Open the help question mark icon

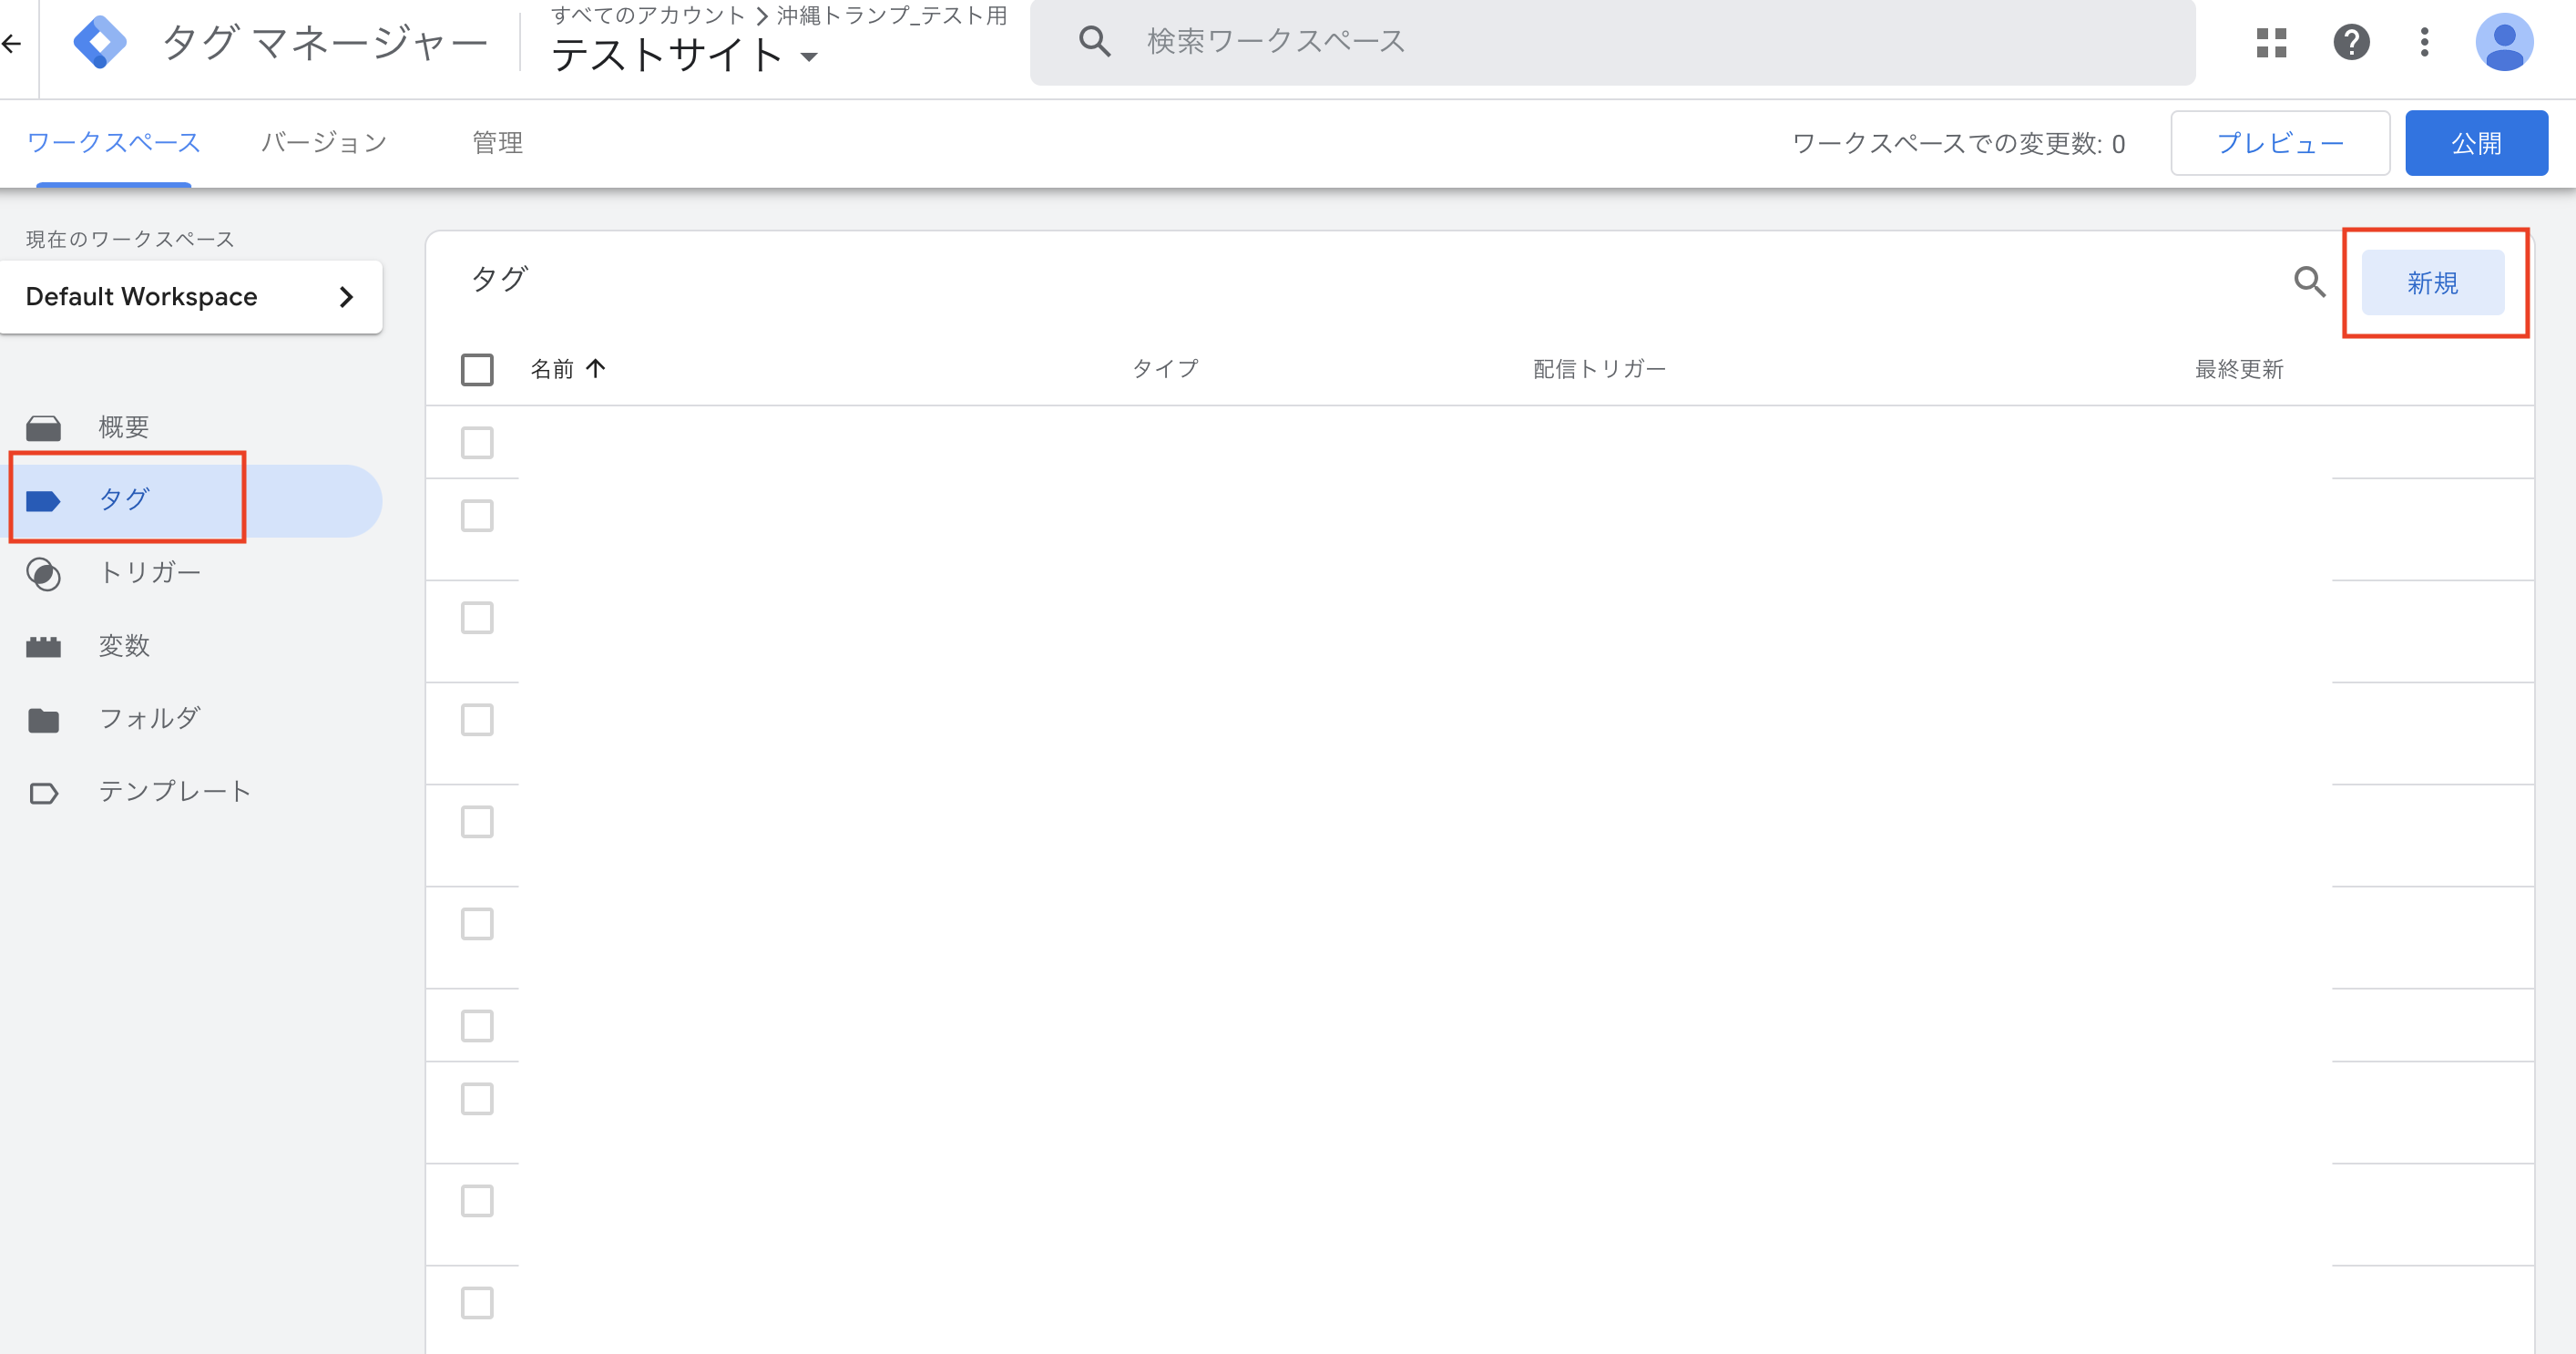2351,42
